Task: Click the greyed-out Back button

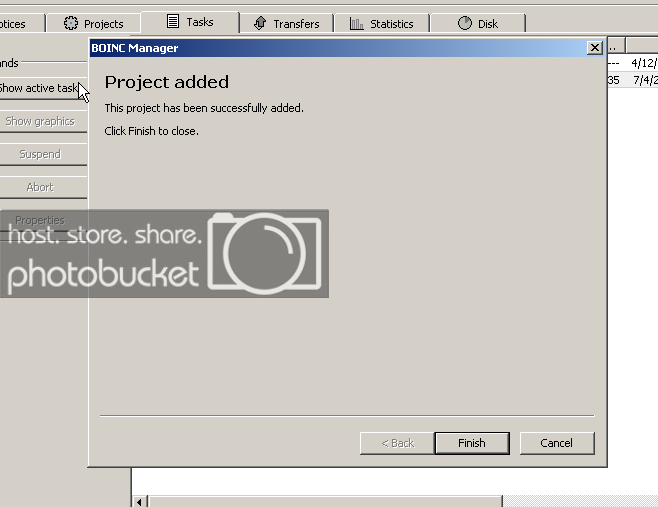Action: (x=396, y=443)
